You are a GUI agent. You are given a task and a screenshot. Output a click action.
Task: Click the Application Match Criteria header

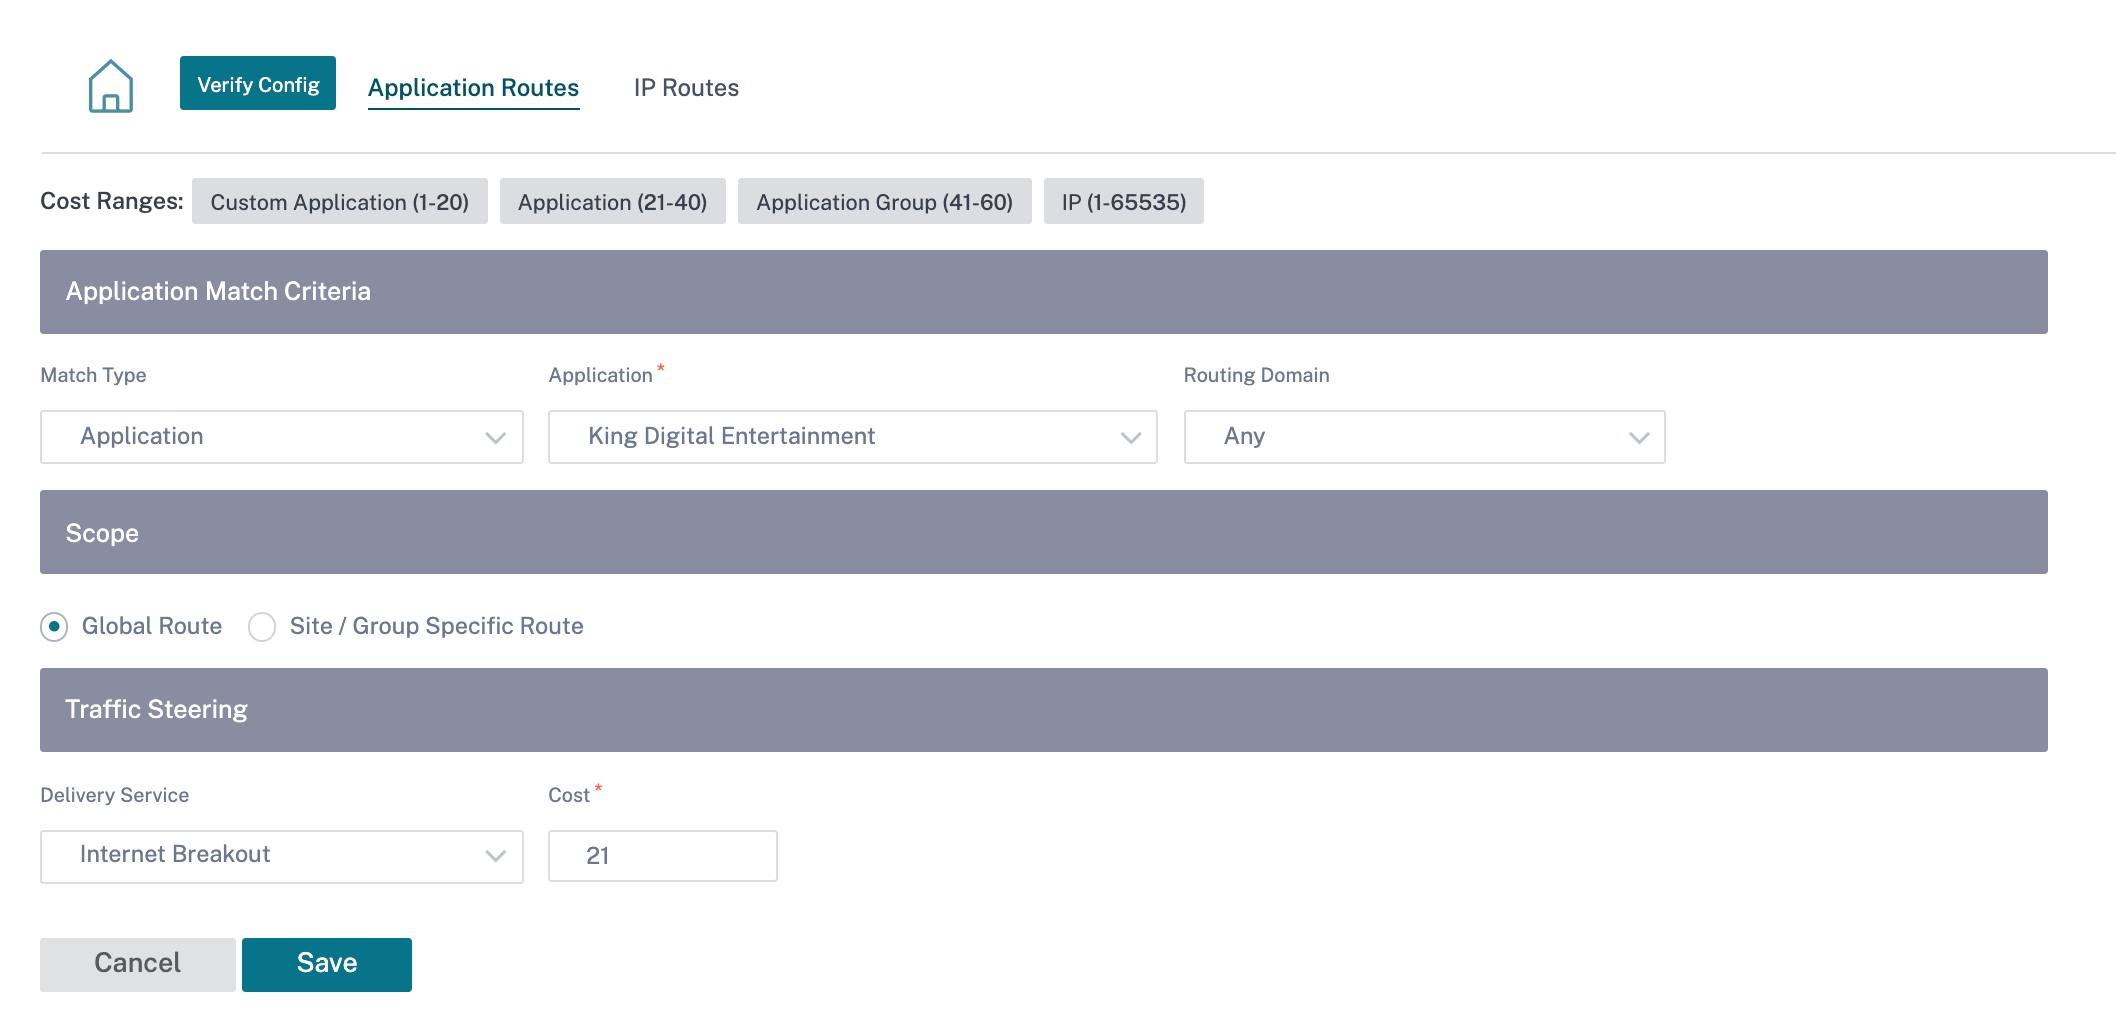pyautogui.click(x=1044, y=292)
